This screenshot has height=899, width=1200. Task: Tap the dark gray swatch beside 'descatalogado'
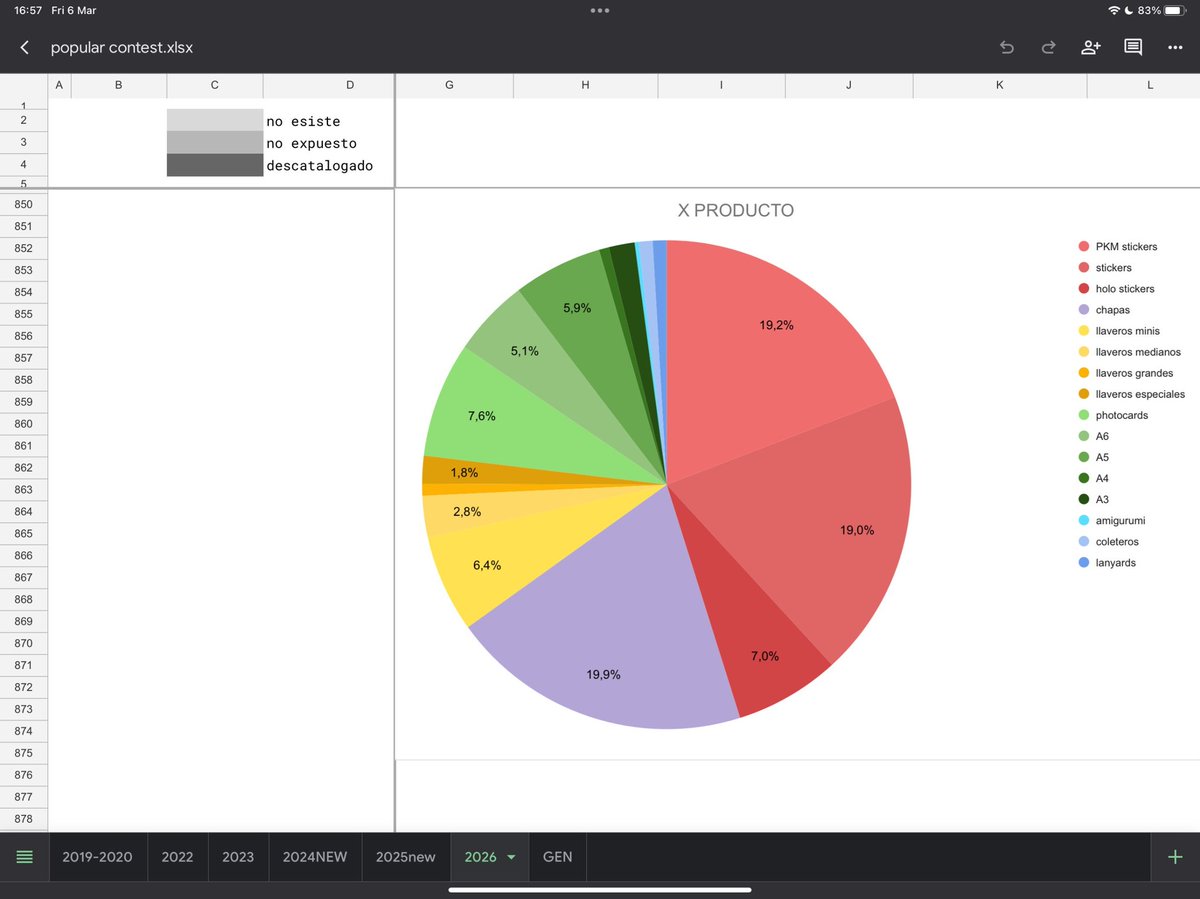[215, 165]
